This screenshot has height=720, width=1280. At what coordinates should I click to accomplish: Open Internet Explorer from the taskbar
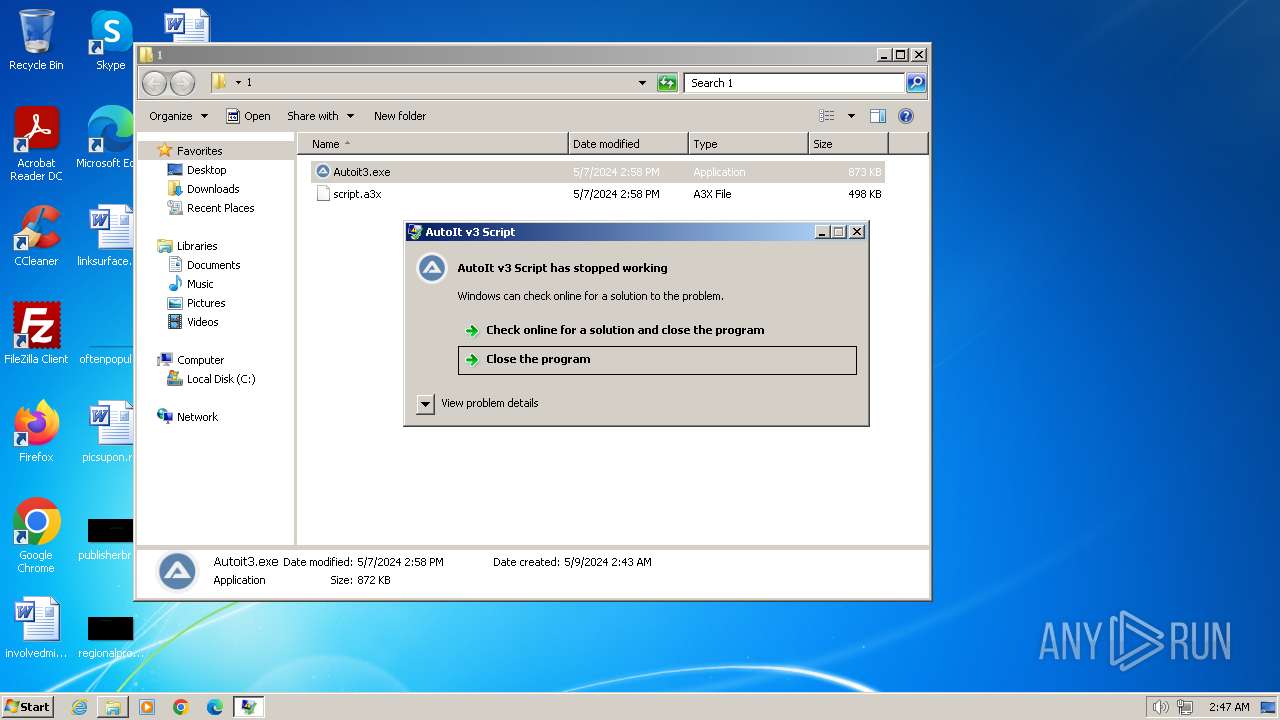[79, 707]
